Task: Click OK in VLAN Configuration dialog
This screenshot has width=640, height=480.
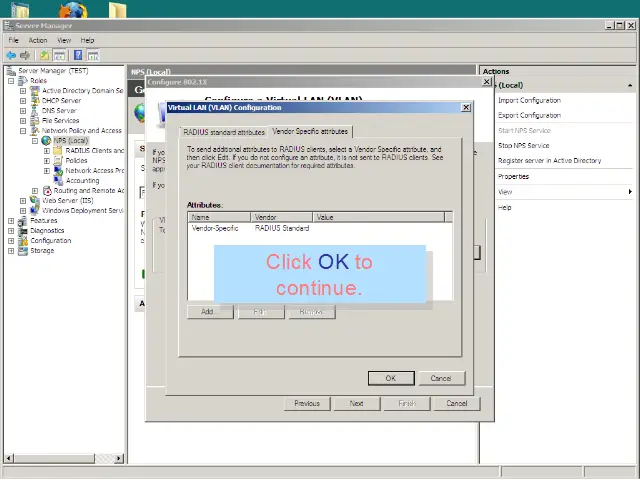Action: [x=391, y=378]
